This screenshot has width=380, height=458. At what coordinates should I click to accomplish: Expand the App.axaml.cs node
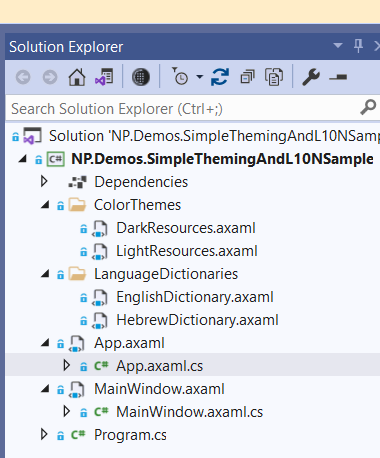(x=66, y=366)
